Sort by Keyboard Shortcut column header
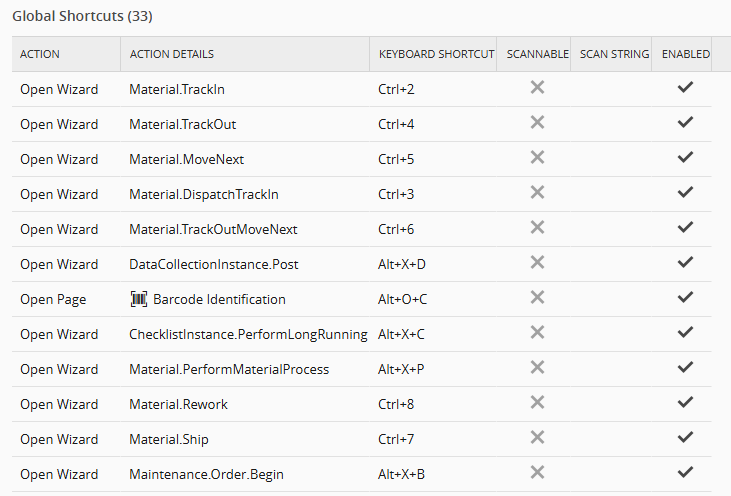This screenshot has width=731, height=496. 433,54
